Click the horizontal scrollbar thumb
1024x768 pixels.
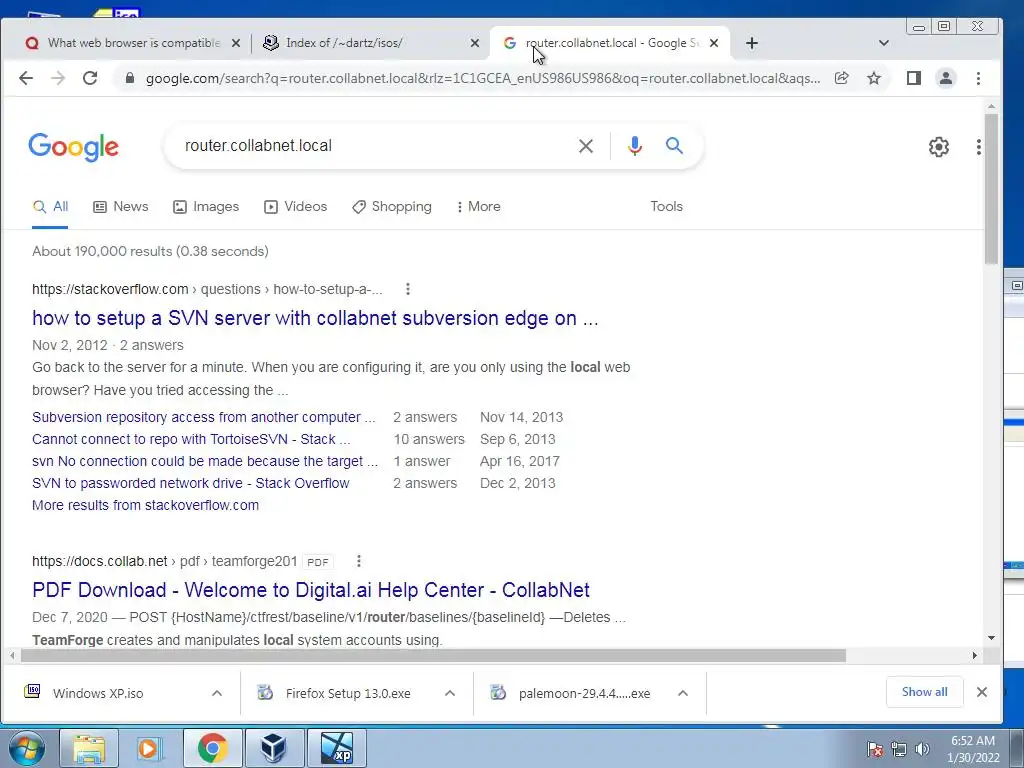point(433,655)
